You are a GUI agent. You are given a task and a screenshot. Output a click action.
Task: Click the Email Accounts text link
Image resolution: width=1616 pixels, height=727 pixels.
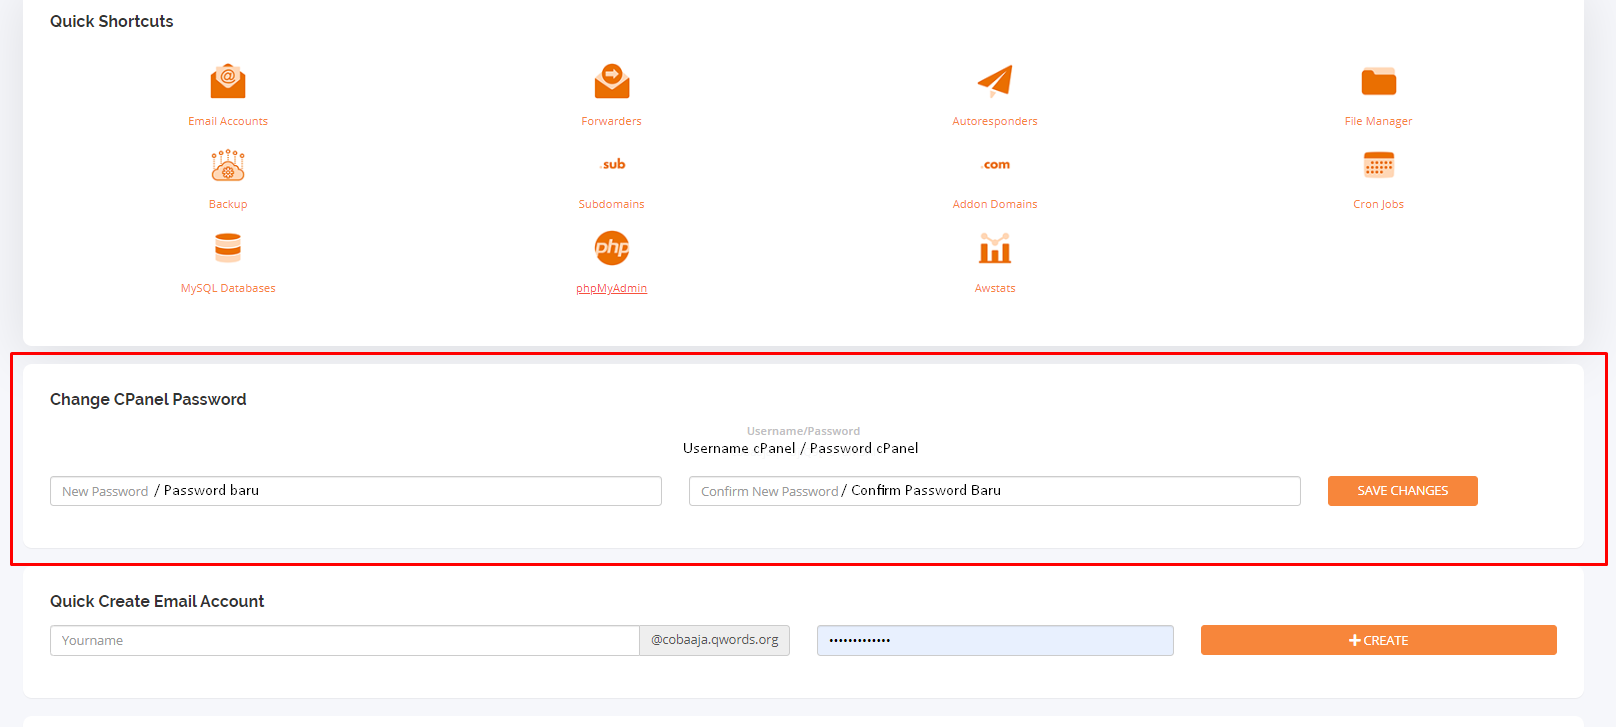(228, 122)
